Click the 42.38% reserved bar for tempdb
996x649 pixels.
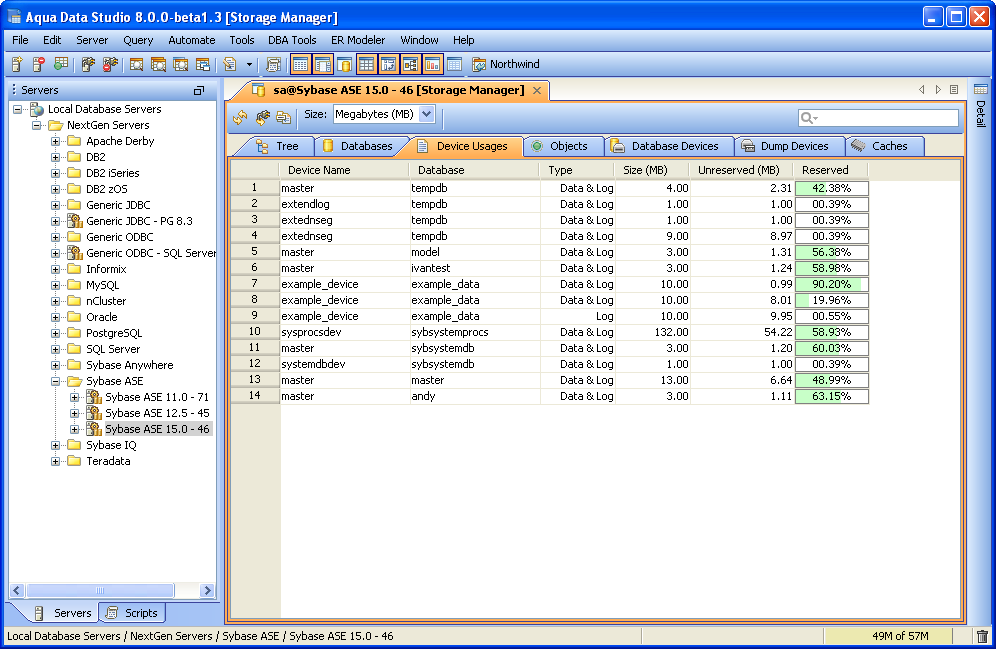831,188
